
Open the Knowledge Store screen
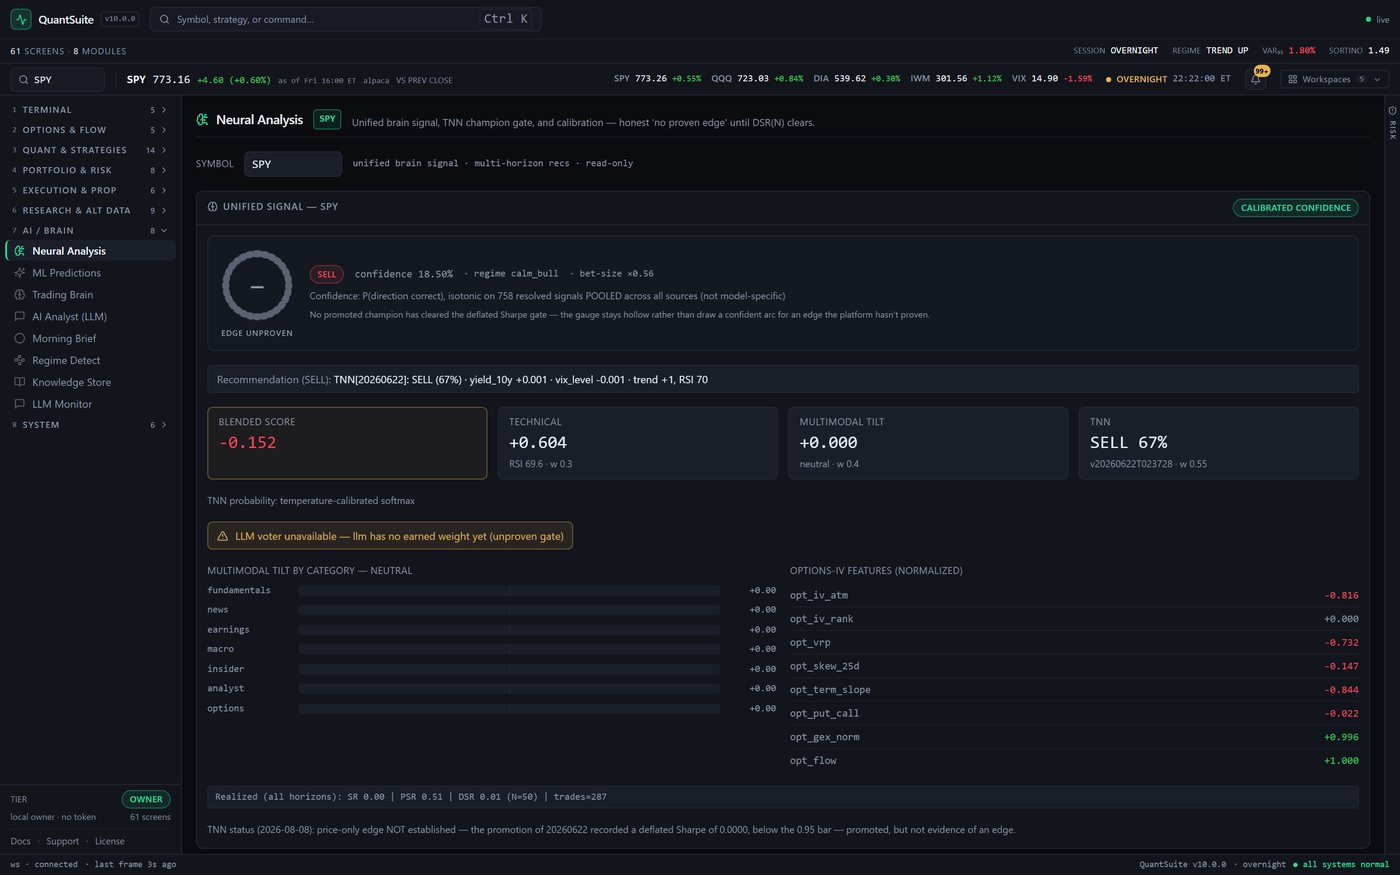click(x=90, y=382)
